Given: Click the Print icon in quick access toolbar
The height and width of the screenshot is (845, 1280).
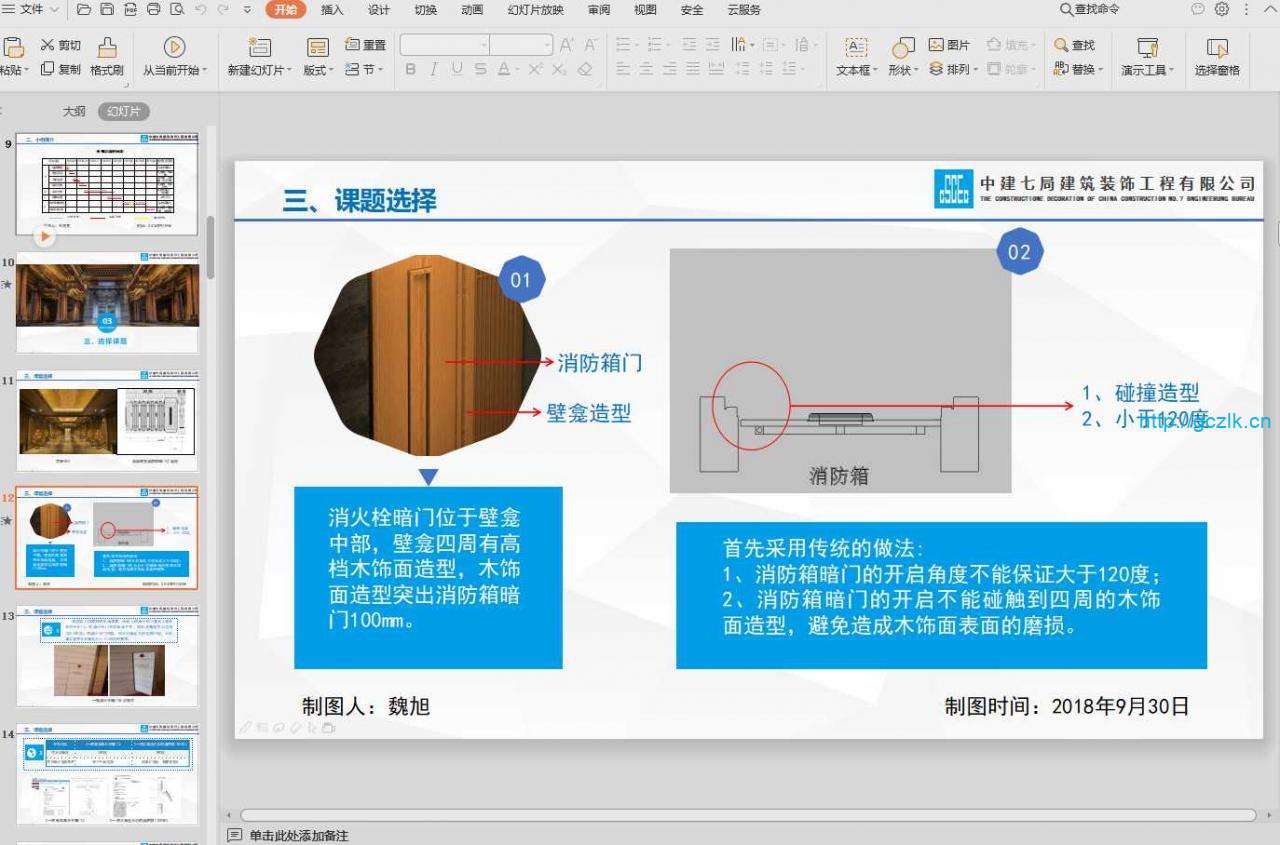Looking at the screenshot, I should 154,10.
